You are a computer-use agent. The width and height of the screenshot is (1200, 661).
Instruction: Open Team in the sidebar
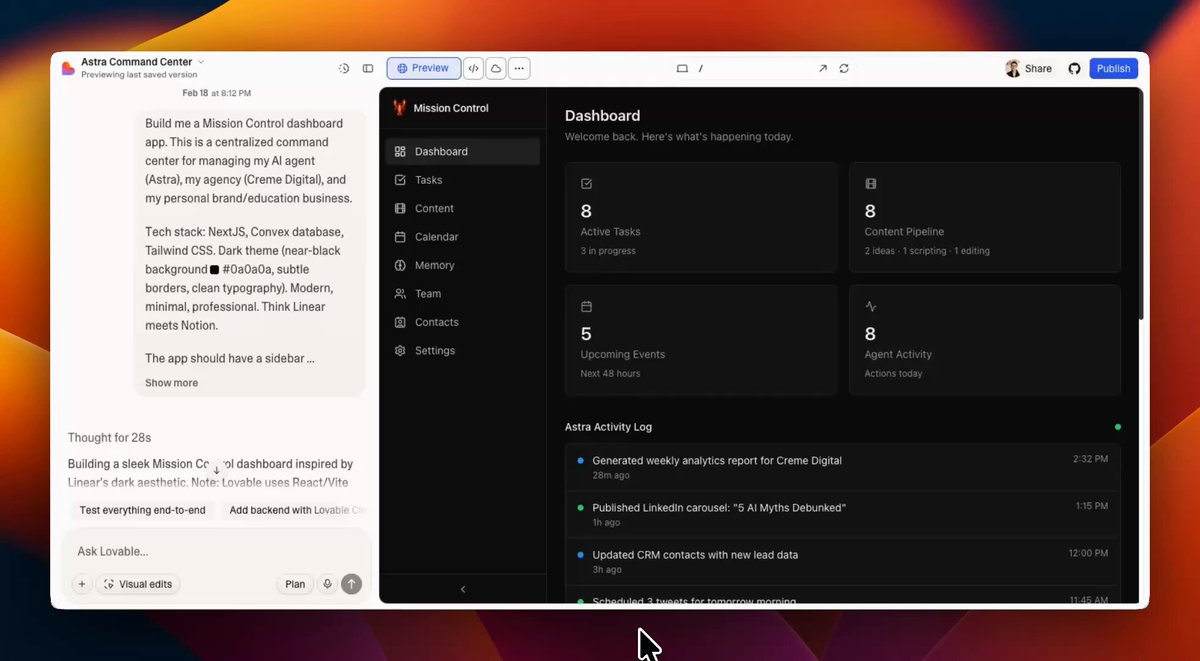462,294
